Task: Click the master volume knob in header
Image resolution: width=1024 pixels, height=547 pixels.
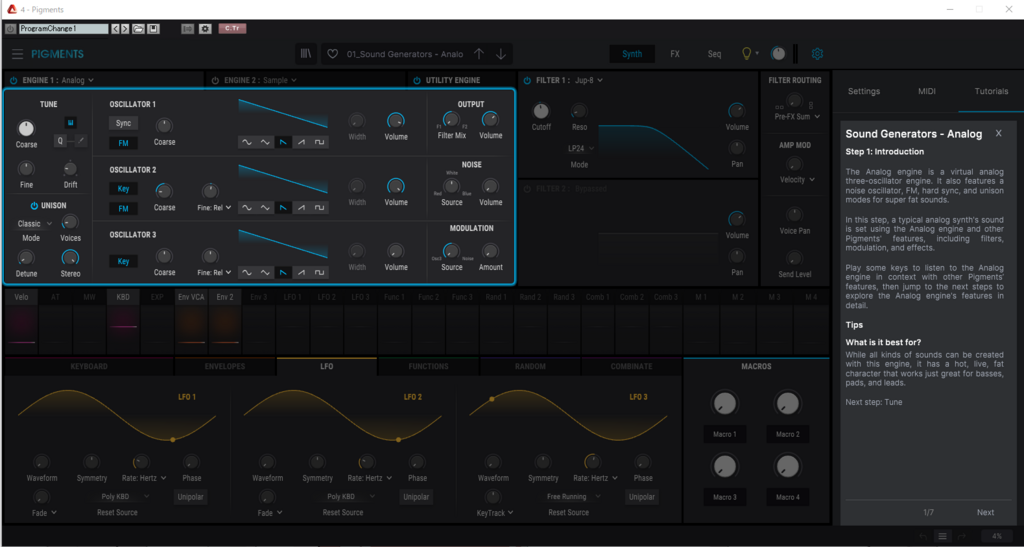Action: [778, 54]
